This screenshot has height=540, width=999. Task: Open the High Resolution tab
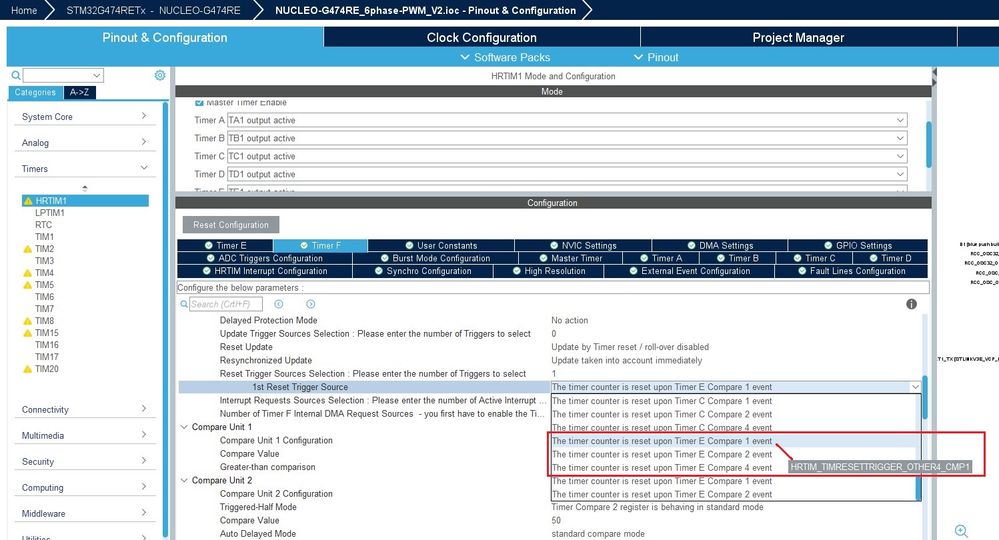[549, 271]
